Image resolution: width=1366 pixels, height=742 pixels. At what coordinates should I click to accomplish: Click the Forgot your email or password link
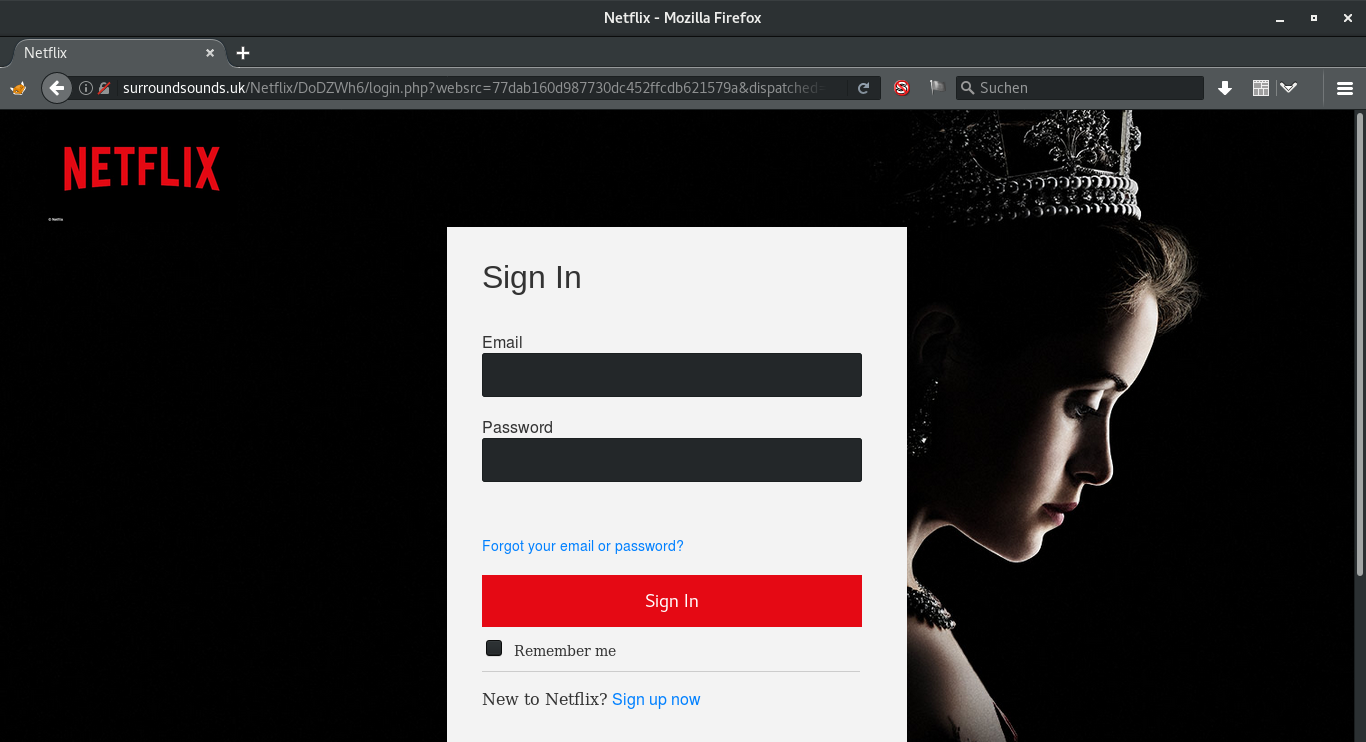click(582, 546)
